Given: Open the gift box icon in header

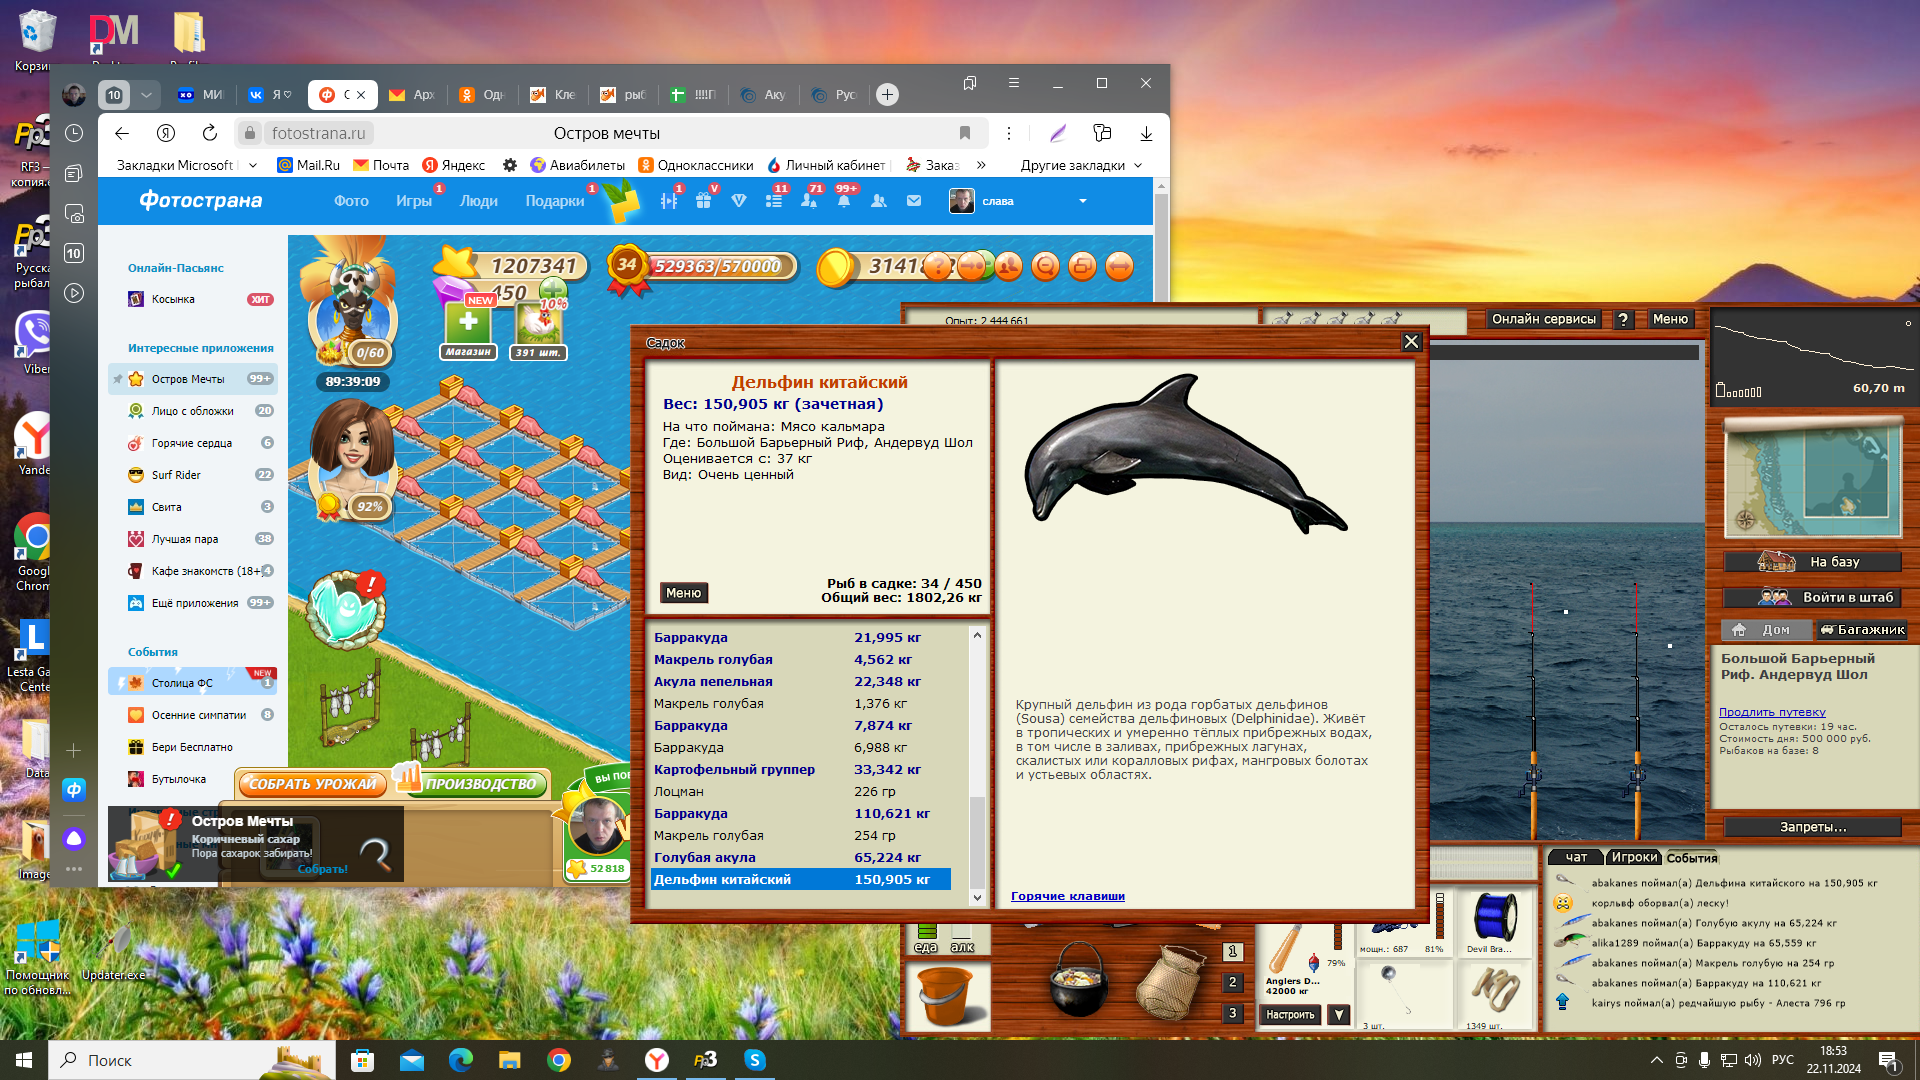Looking at the screenshot, I should point(704,201).
